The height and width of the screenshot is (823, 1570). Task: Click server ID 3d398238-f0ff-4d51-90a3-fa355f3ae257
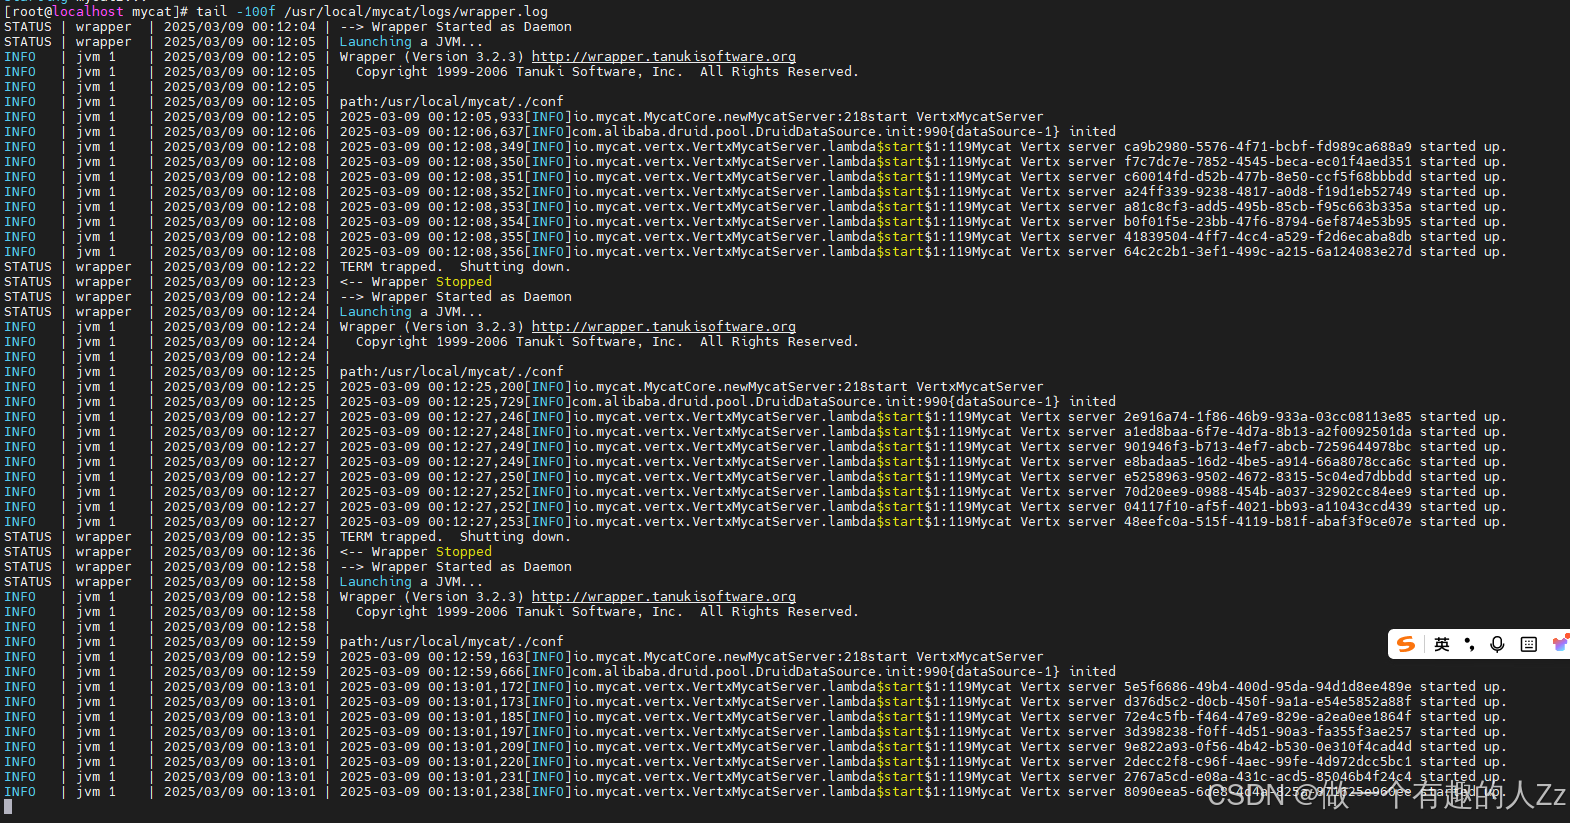1268,732
